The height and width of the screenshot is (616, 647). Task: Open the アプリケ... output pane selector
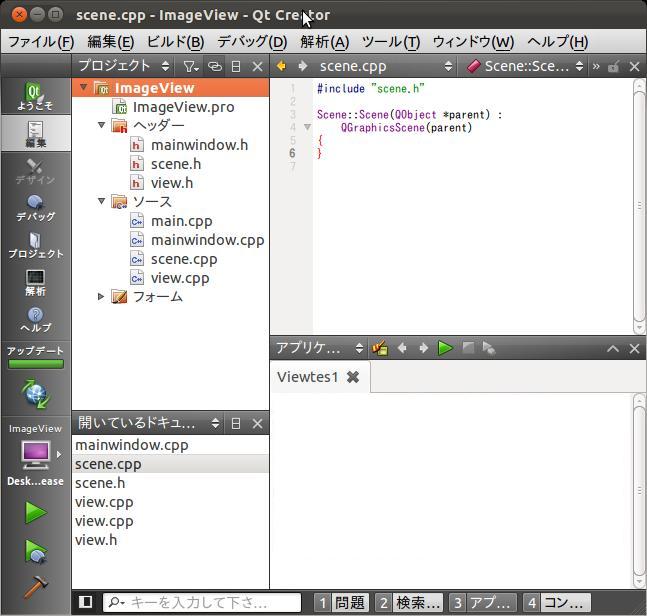[319, 348]
